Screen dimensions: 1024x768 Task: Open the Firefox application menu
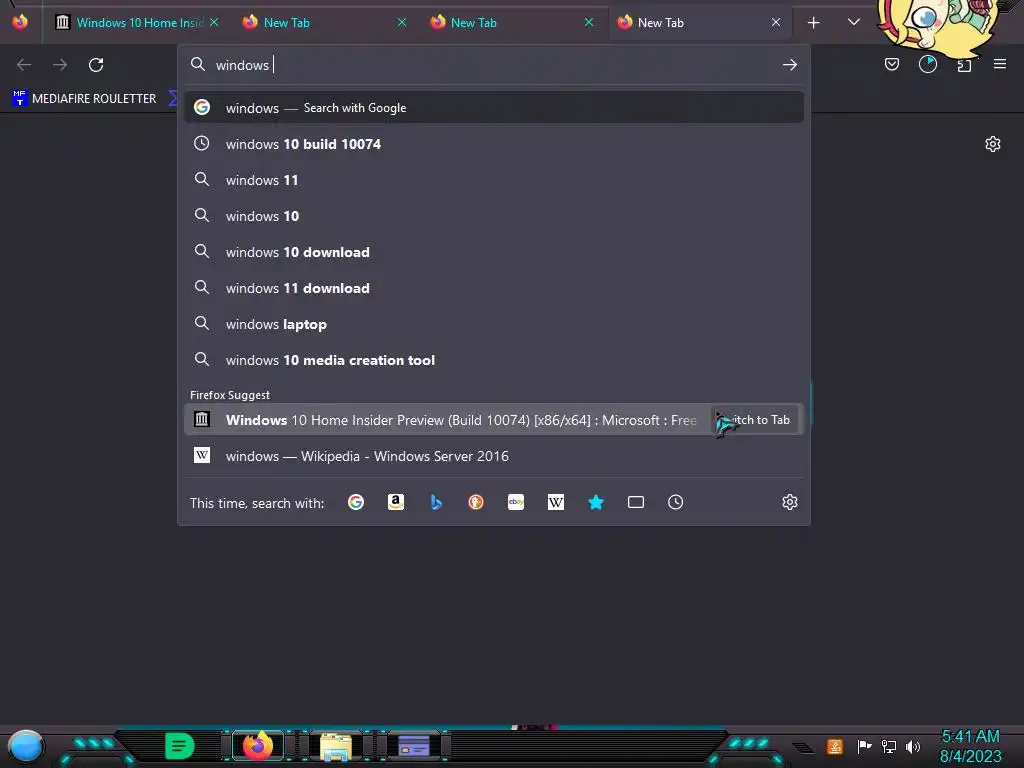tap(1000, 64)
